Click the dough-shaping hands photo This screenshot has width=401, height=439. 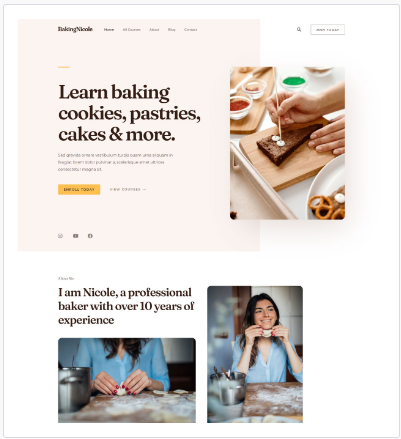coord(127,380)
